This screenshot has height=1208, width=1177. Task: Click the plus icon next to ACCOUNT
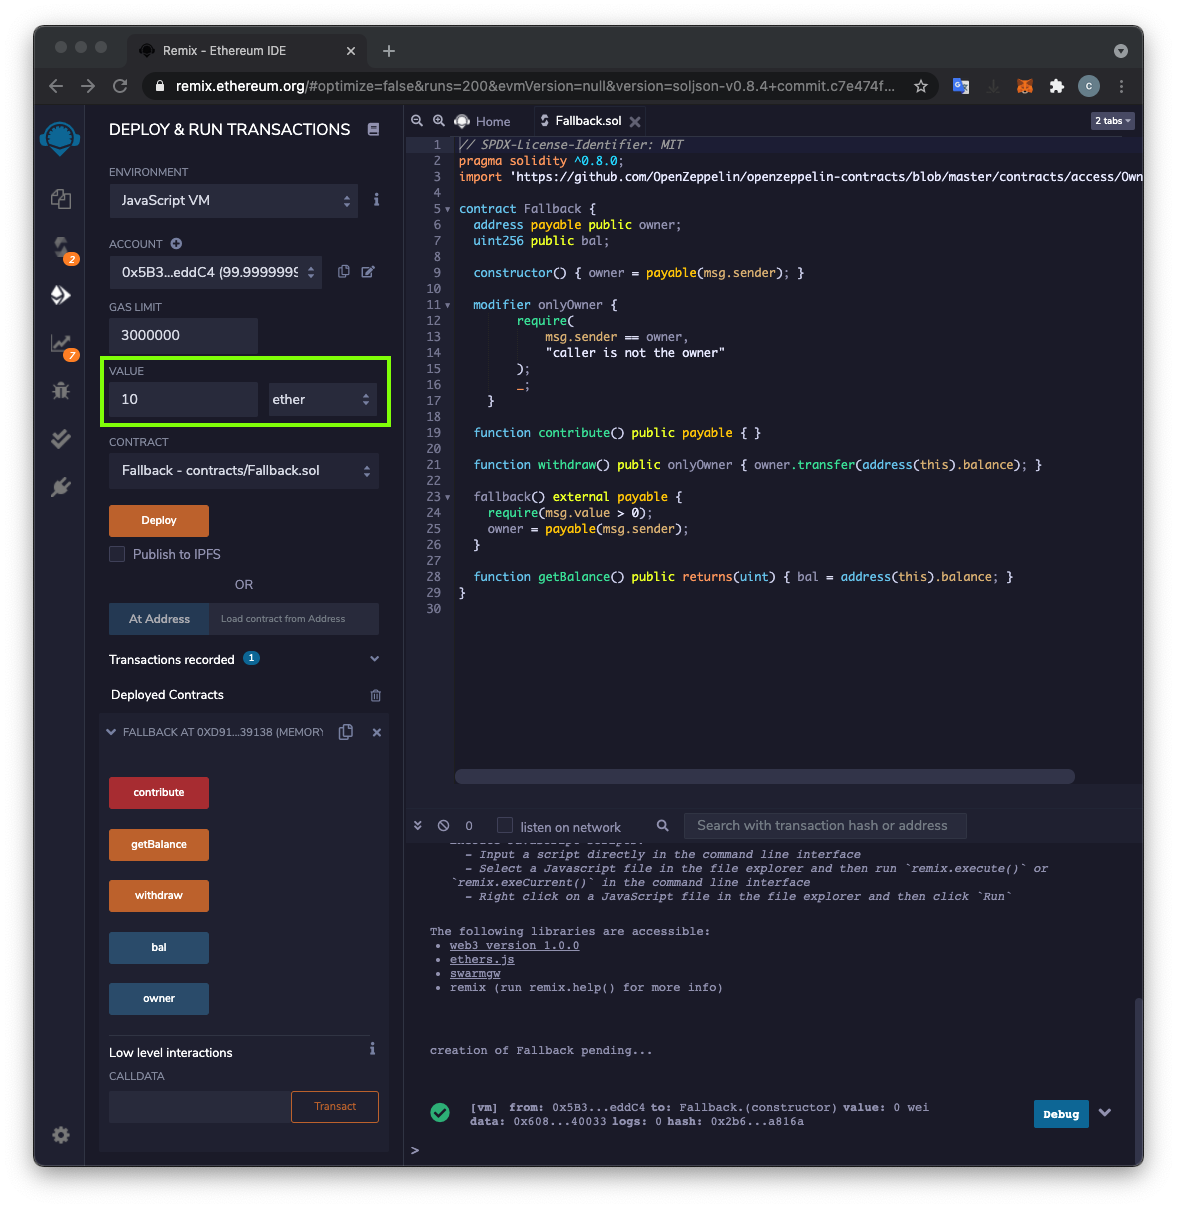[x=176, y=244]
